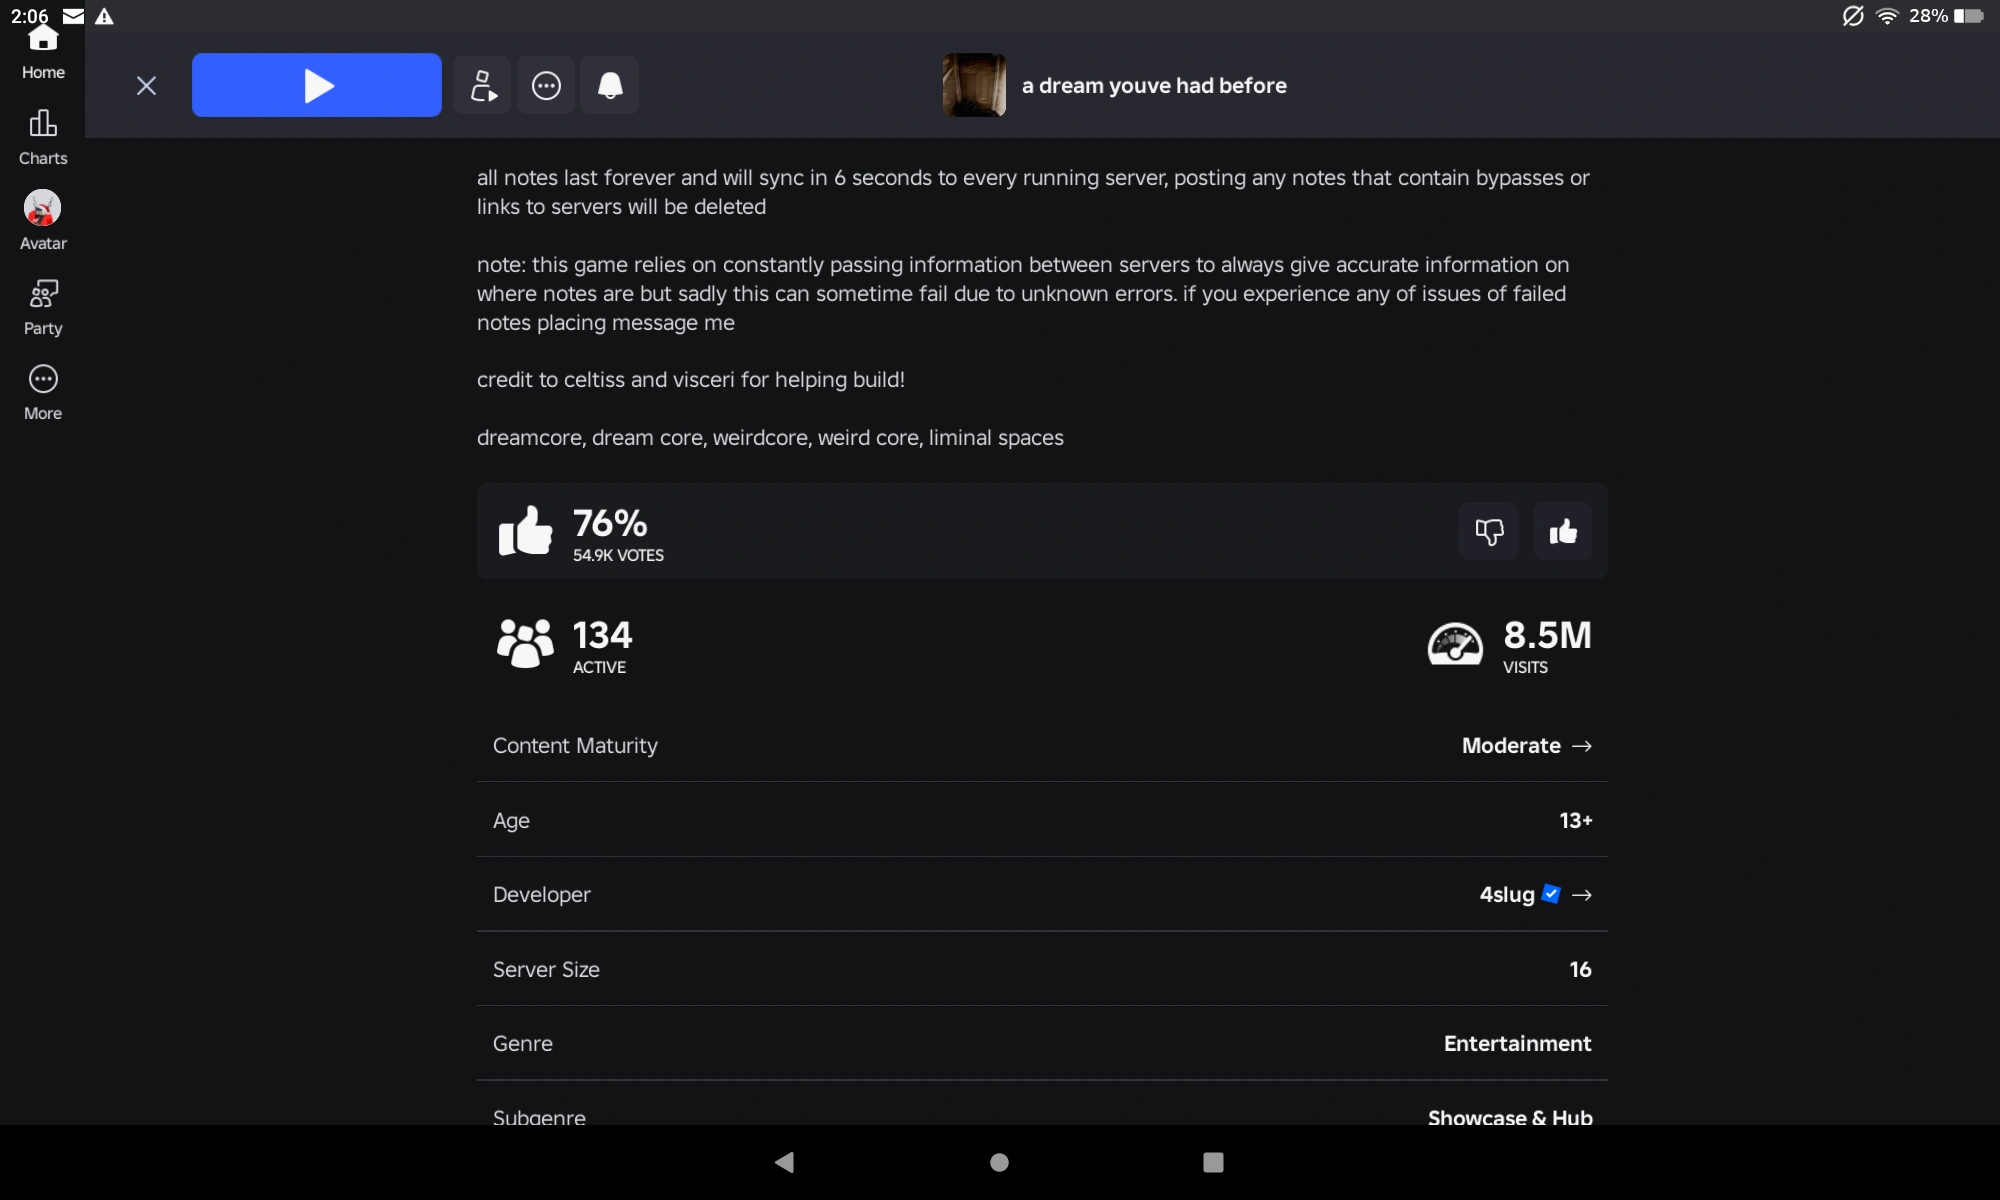
Task: Click the Content Maturity row label
Action: coord(575,746)
